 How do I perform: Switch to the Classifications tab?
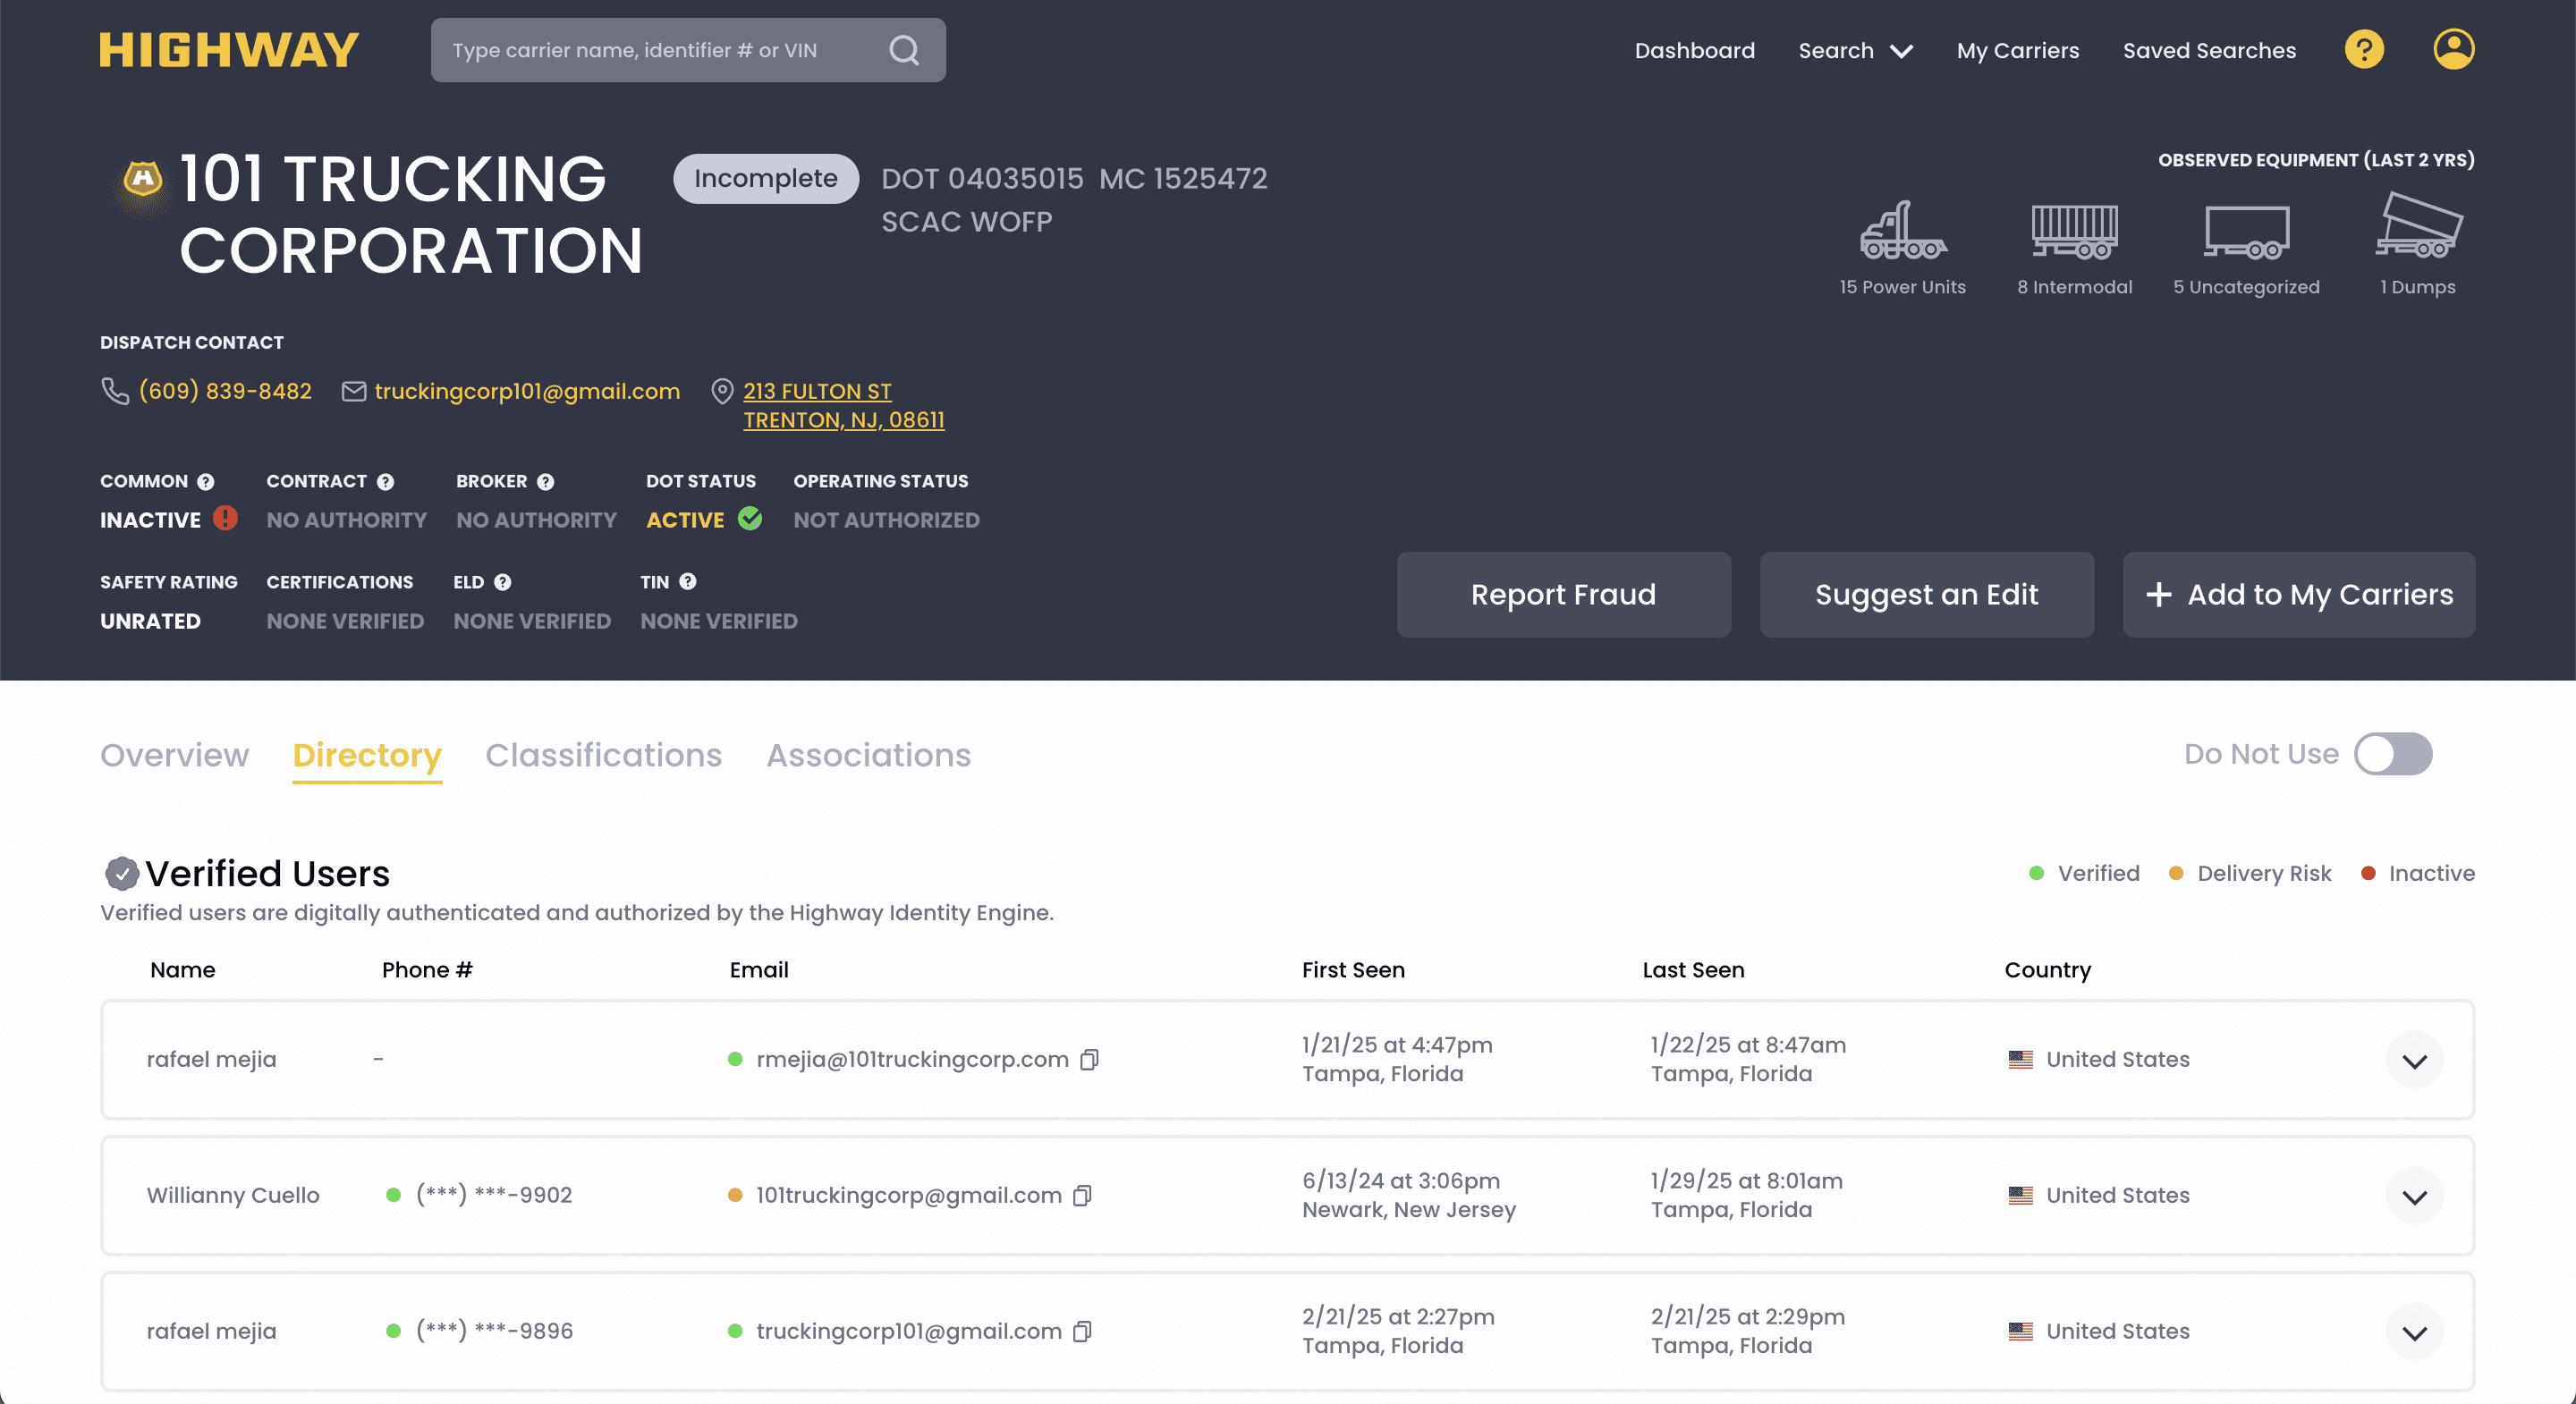(x=604, y=755)
